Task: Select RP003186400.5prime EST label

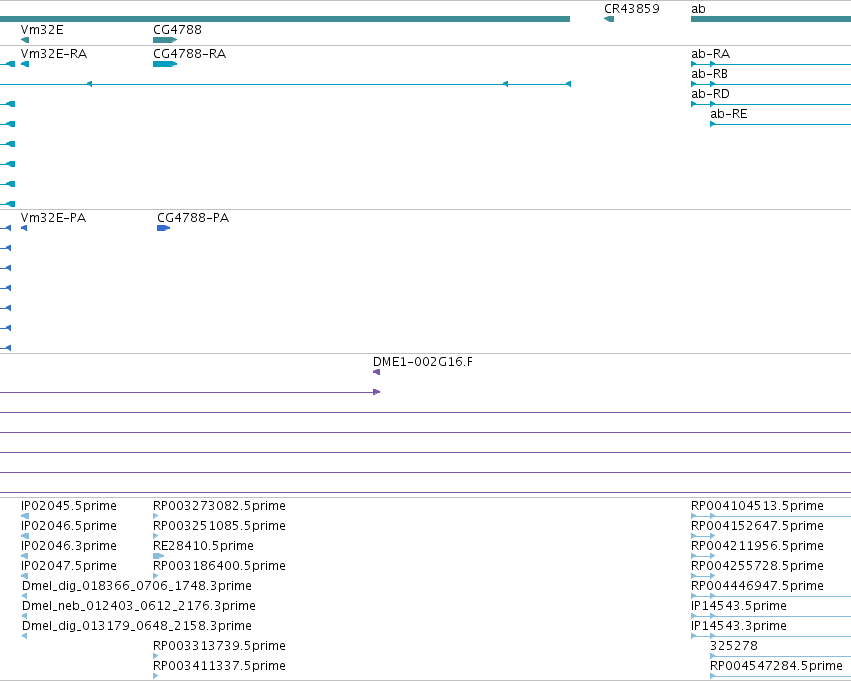Action: 219,566
